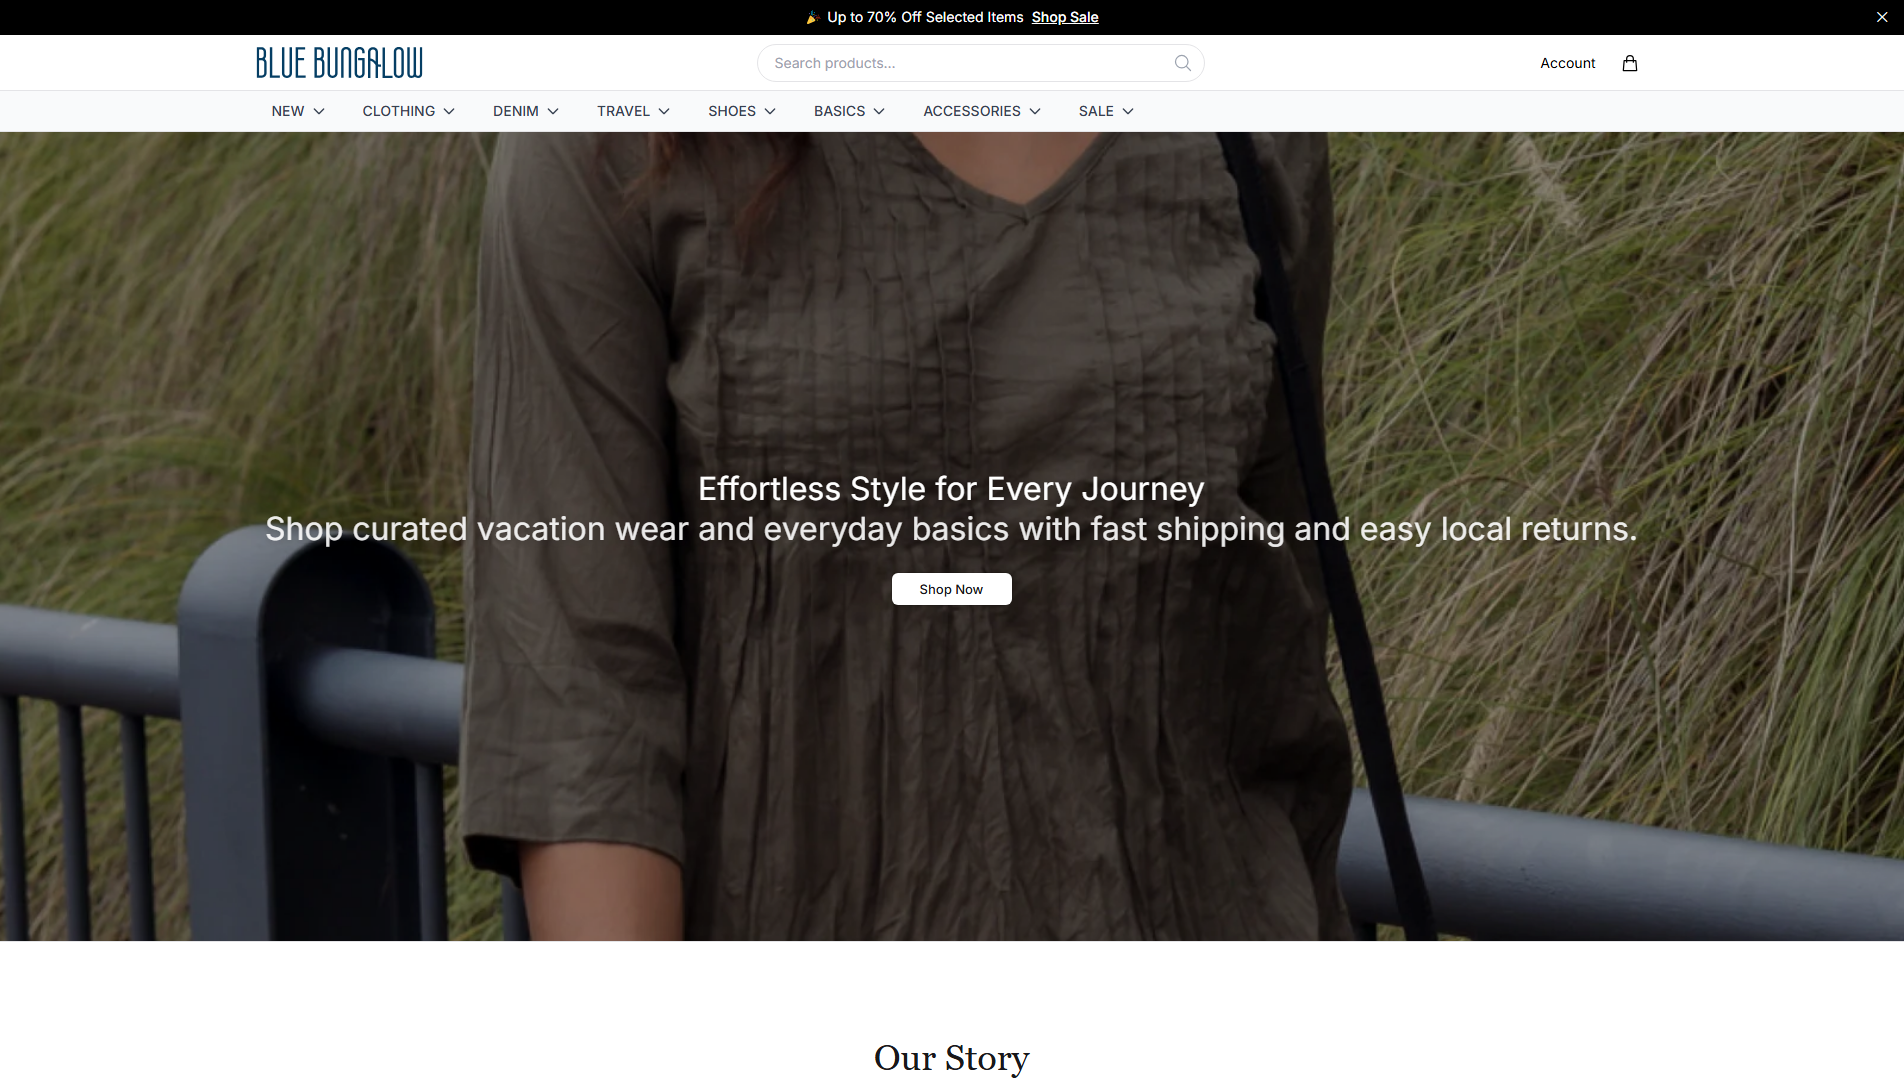Viewport: 1904px width, 1078px height.
Task: Open the Account link
Action: click(1567, 63)
